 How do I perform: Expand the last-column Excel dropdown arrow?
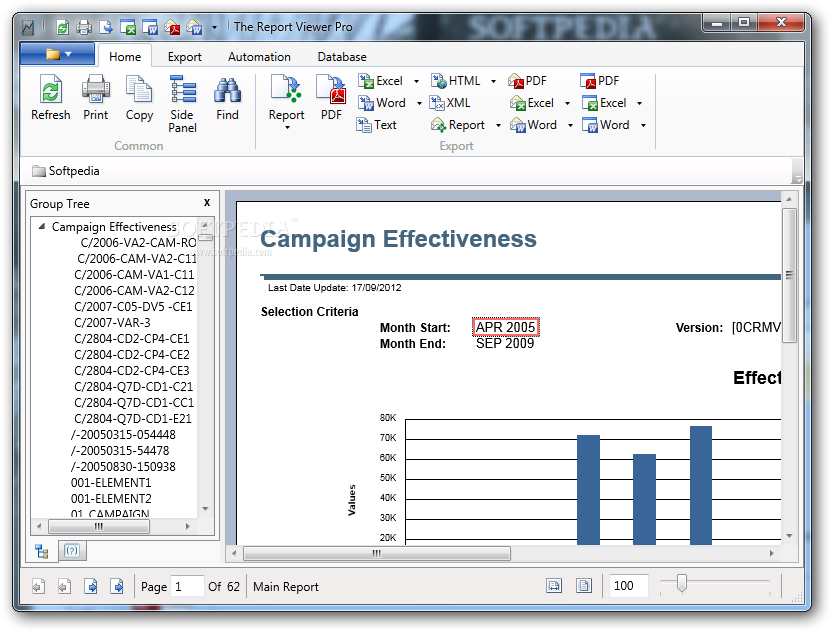point(639,103)
